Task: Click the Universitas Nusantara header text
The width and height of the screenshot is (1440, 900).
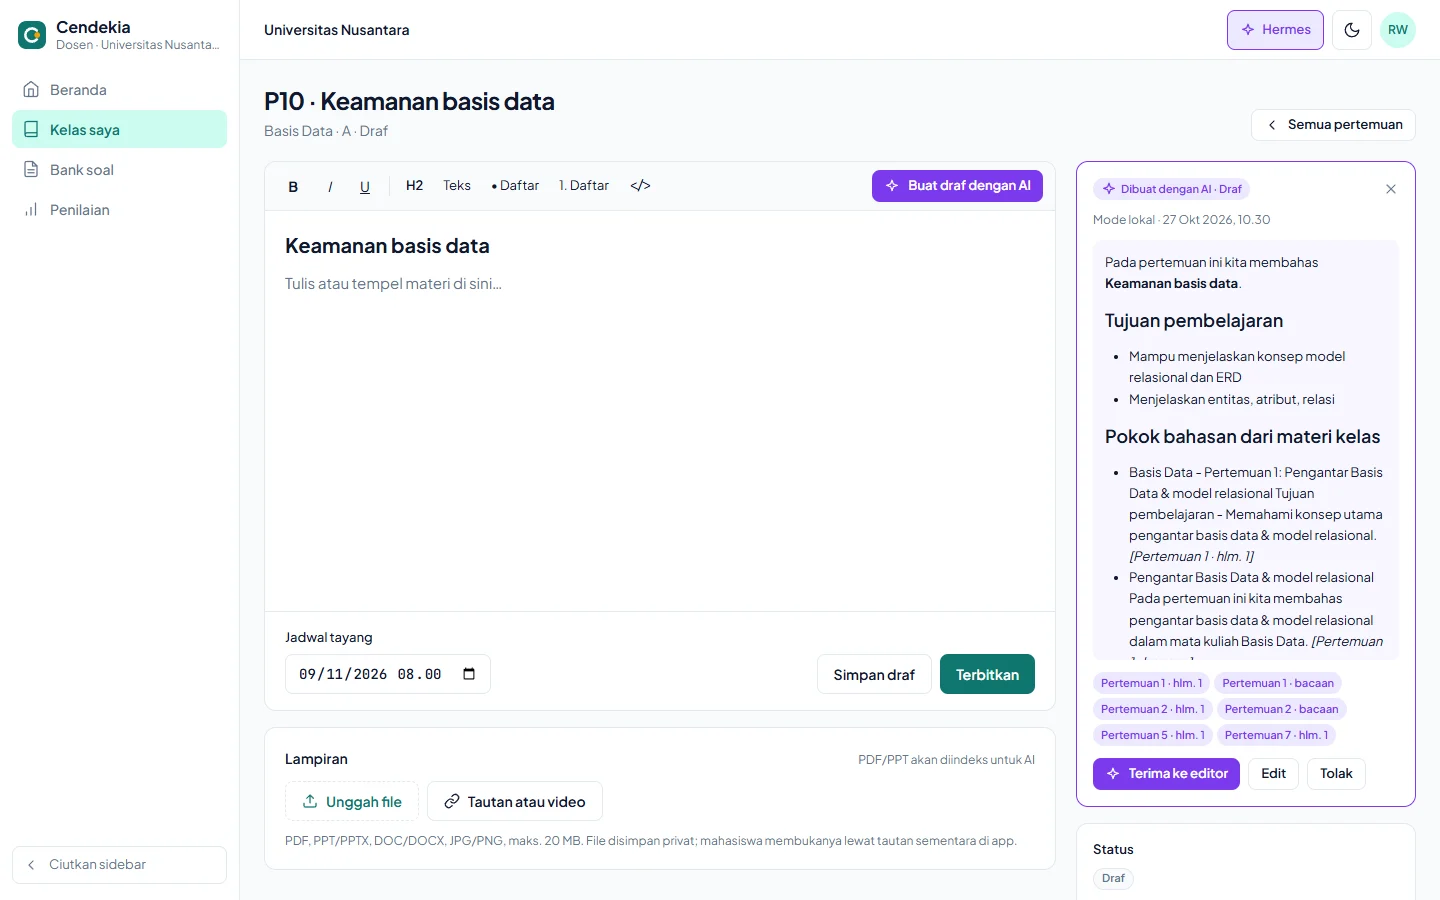Action: click(337, 30)
